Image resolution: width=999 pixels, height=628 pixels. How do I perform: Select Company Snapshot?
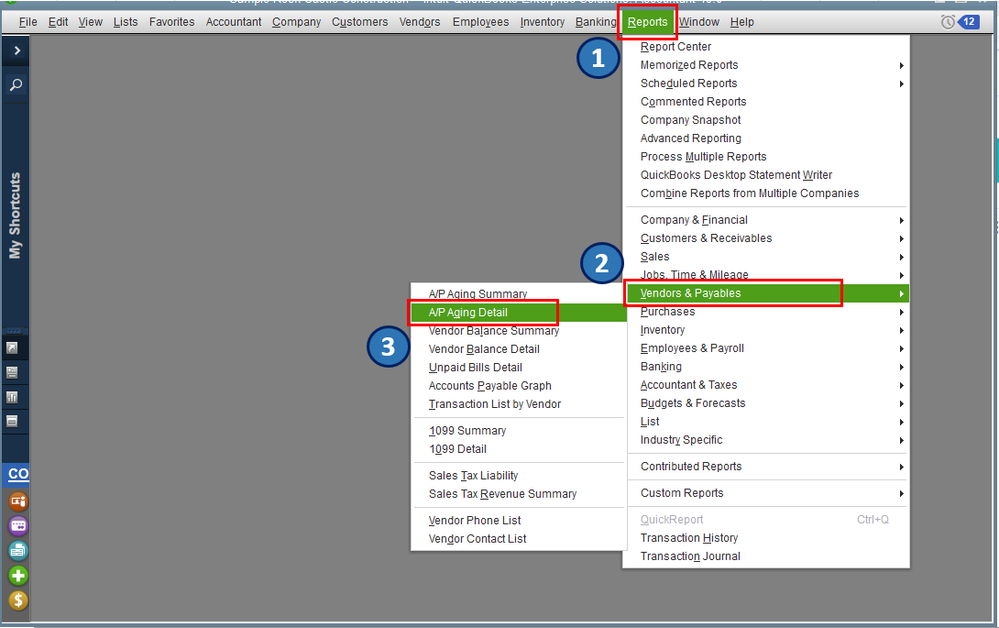tap(765, 120)
